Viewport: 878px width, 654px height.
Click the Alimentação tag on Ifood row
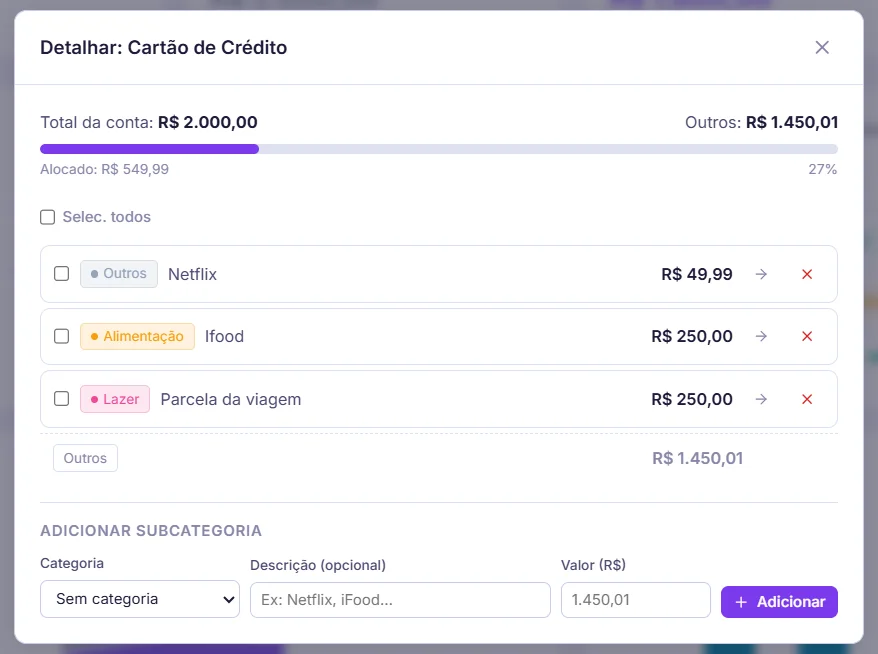point(137,336)
